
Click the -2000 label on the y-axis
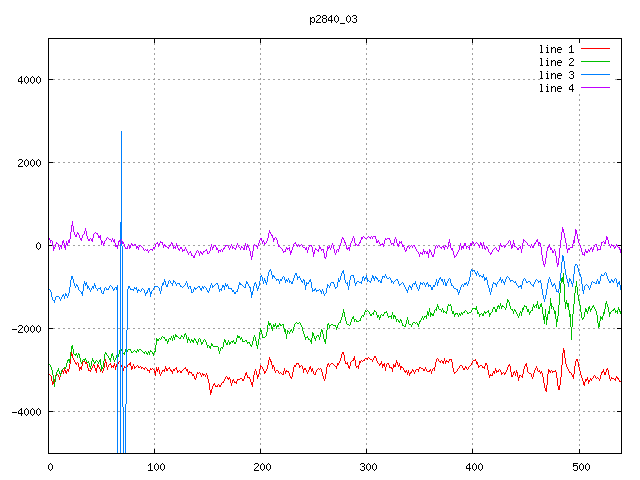[x=25, y=329]
